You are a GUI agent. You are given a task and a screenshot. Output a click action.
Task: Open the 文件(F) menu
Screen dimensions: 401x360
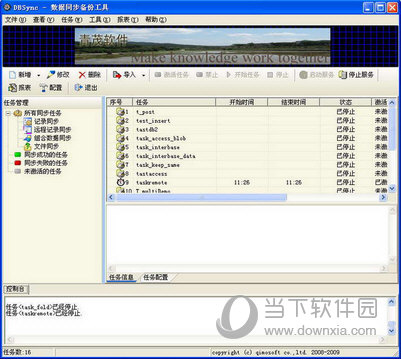click(x=15, y=20)
